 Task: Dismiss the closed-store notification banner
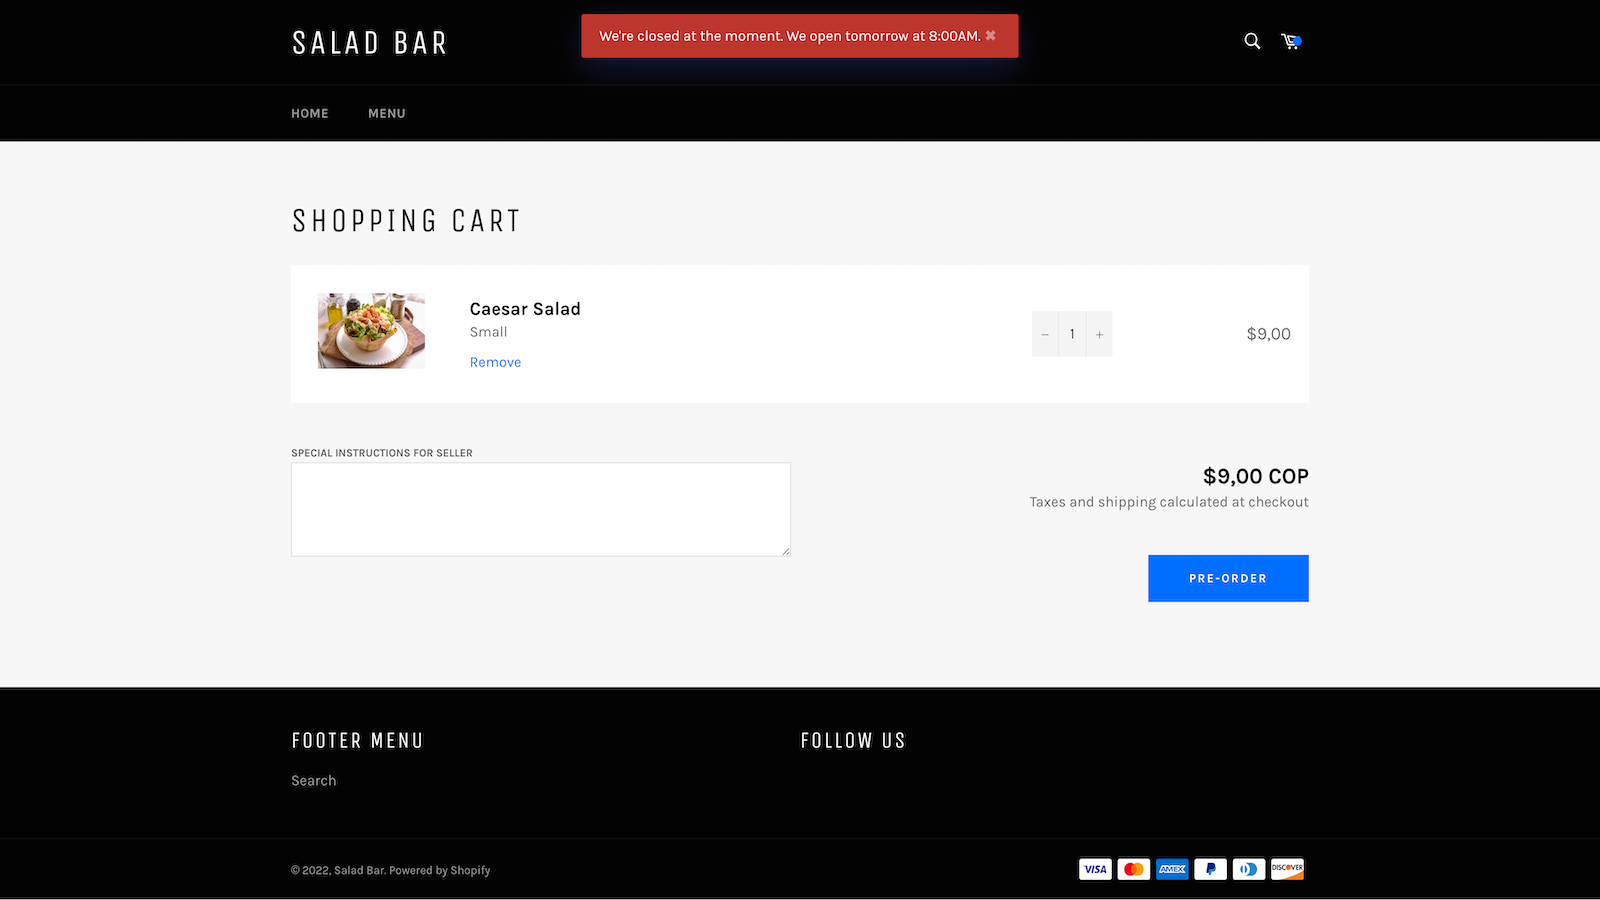tap(991, 35)
